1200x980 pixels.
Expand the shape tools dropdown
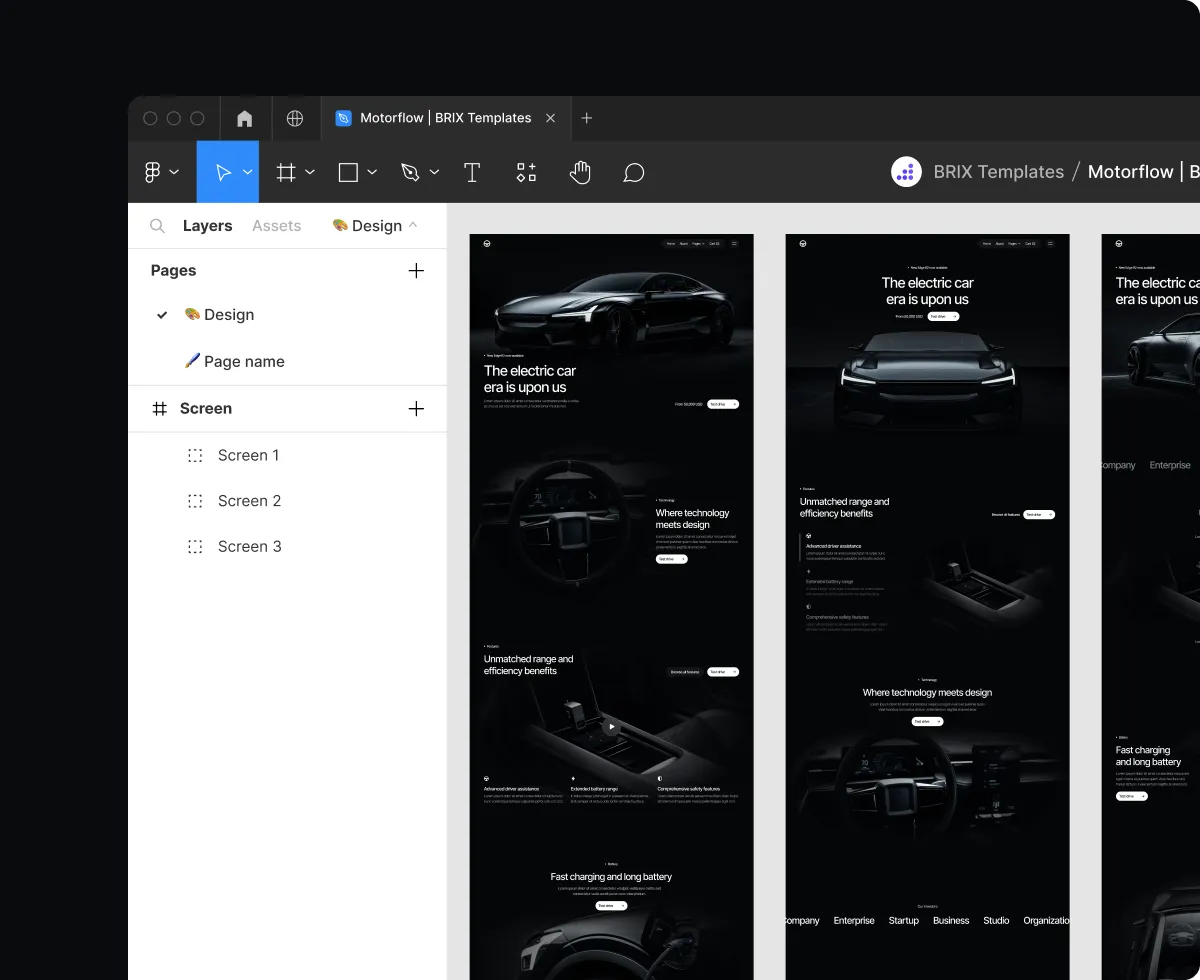click(371, 171)
